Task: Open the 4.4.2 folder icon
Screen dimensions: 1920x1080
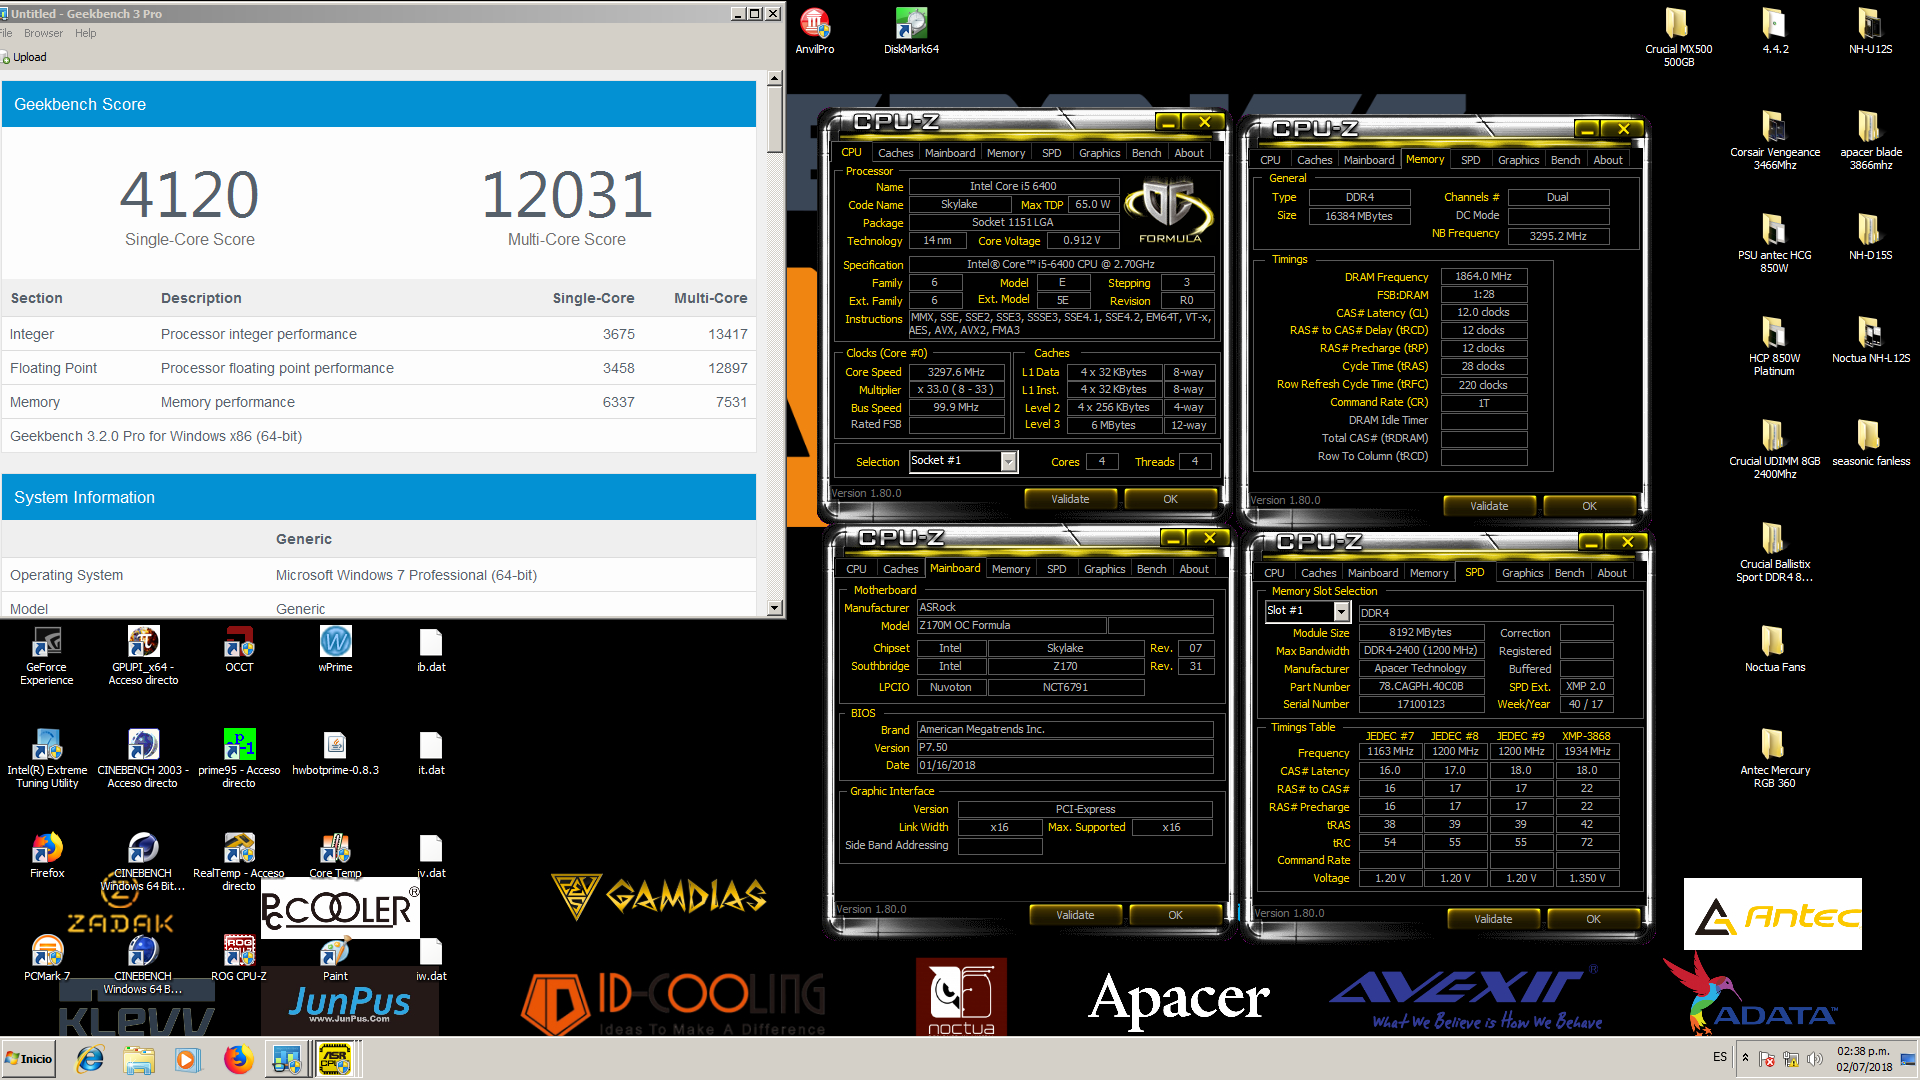Action: point(1775,31)
